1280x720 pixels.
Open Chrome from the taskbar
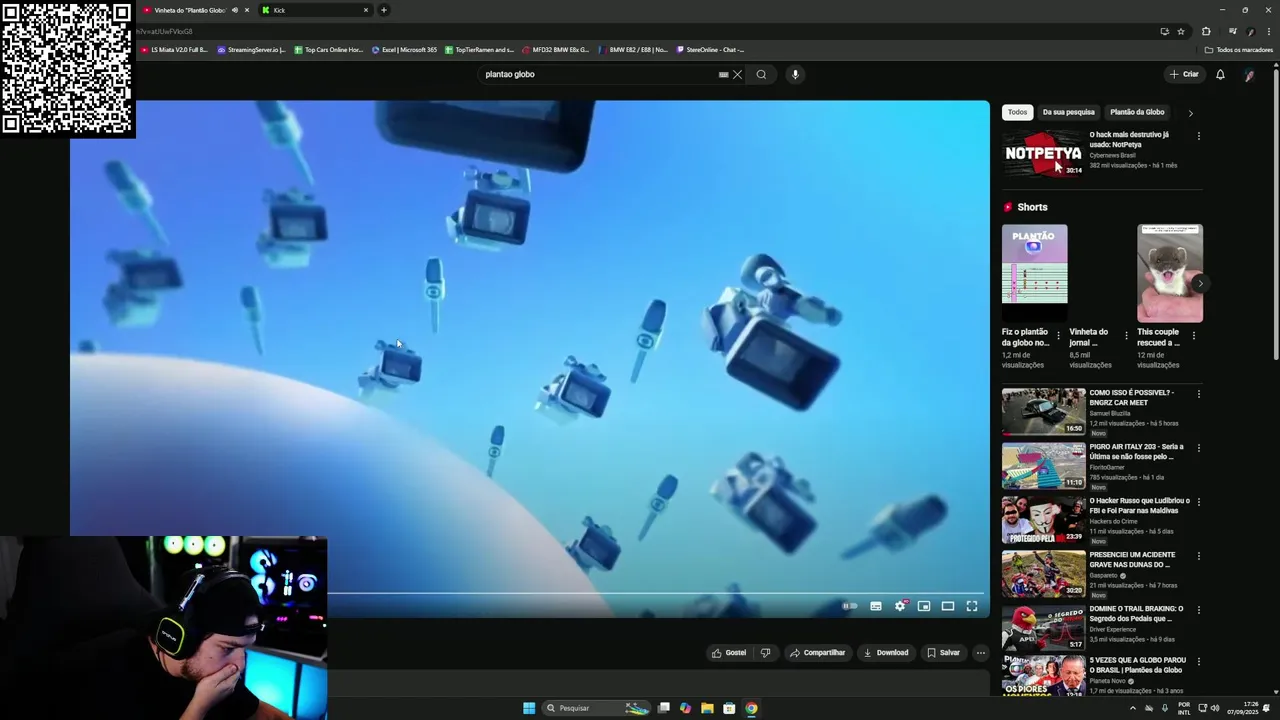751,708
